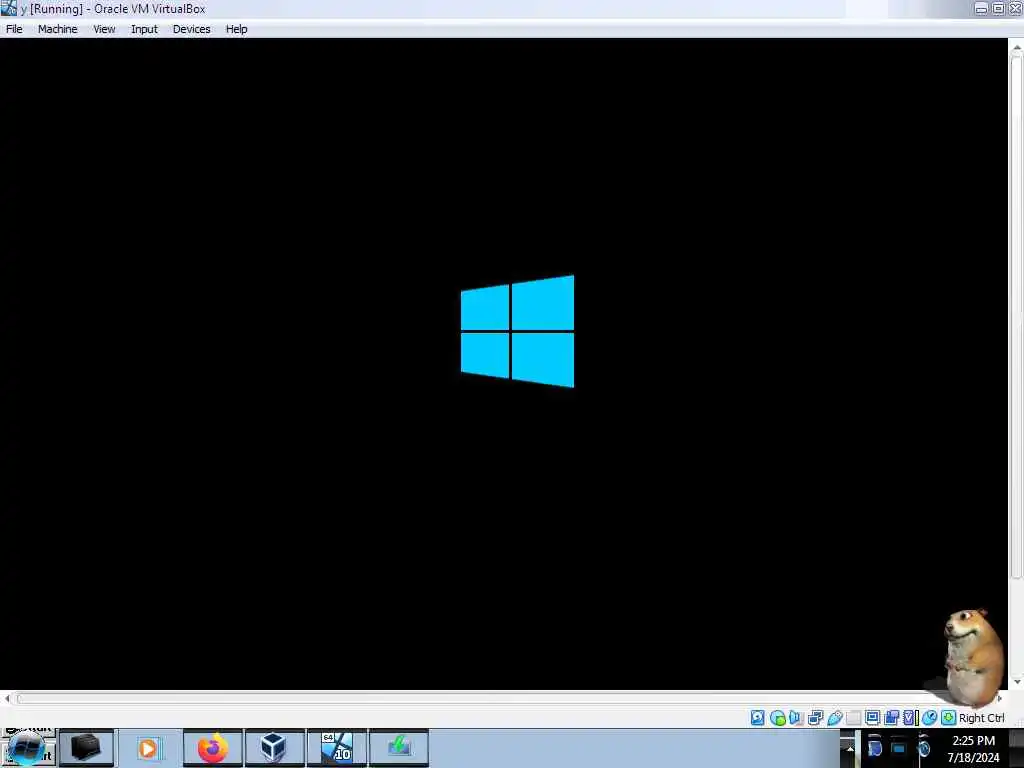Click the mouse integration status icon
Viewport: 1024px width, 768px height.
click(x=929, y=718)
